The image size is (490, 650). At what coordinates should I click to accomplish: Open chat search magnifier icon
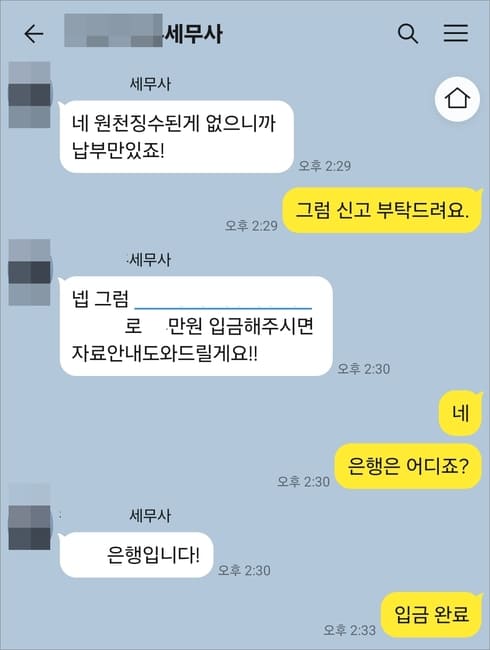(408, 34)
